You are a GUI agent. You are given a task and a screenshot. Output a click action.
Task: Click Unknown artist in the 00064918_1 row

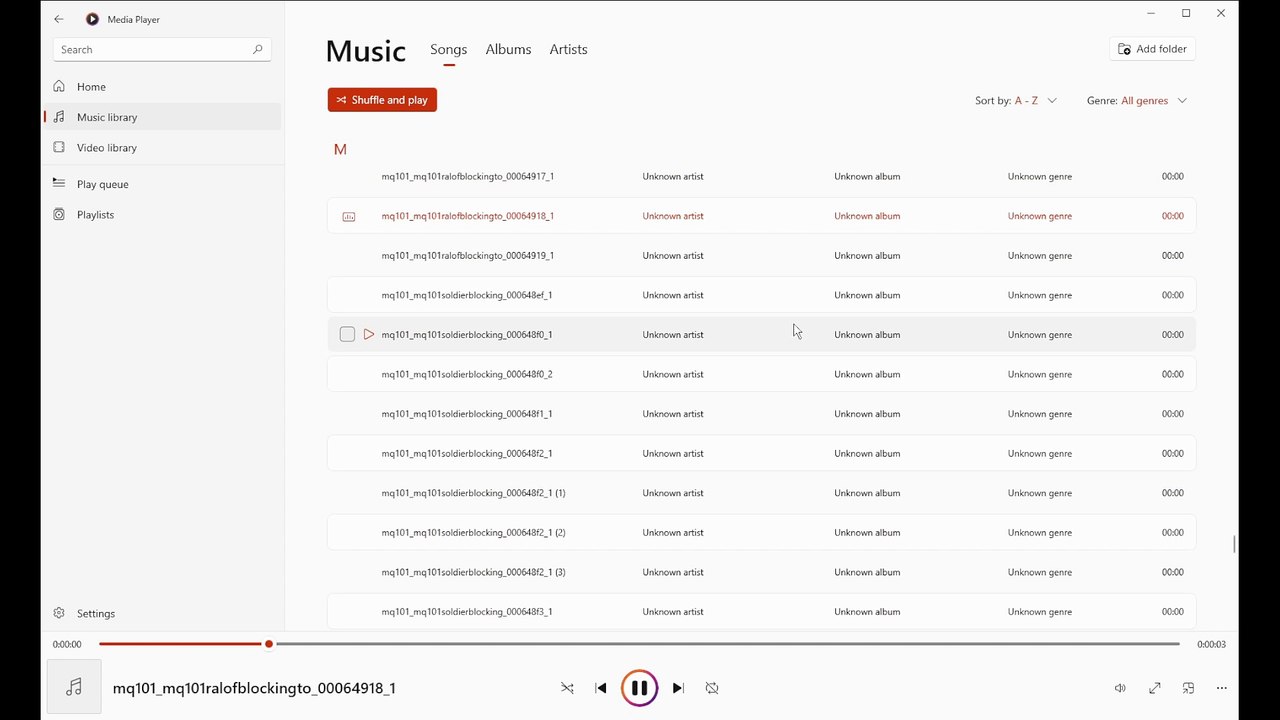click(673, 216)
